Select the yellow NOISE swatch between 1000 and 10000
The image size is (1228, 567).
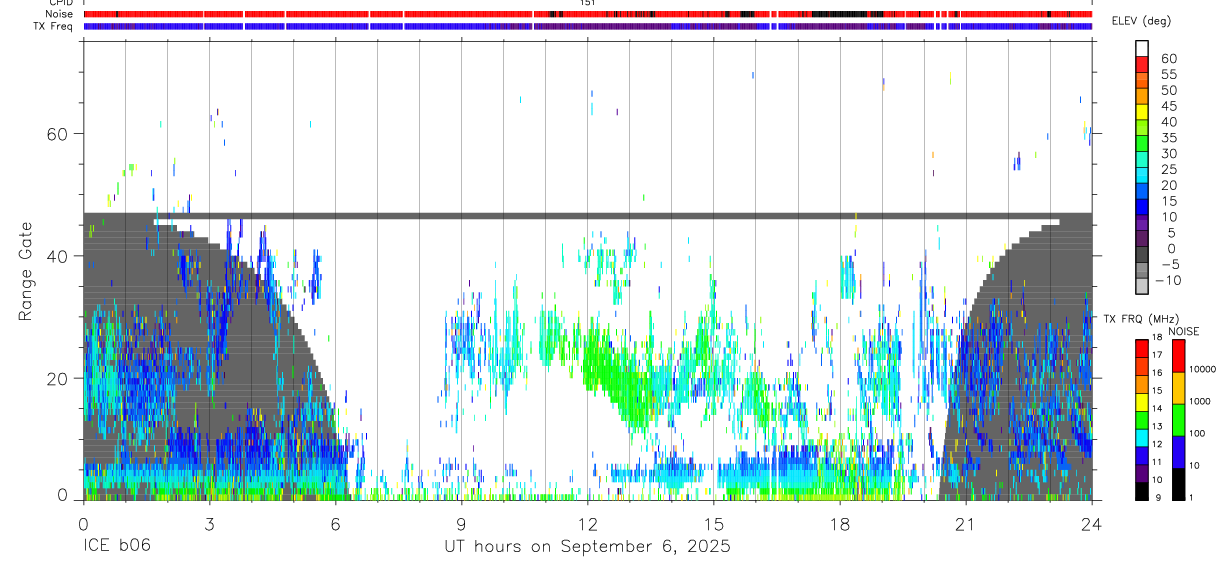[1178, 387]
